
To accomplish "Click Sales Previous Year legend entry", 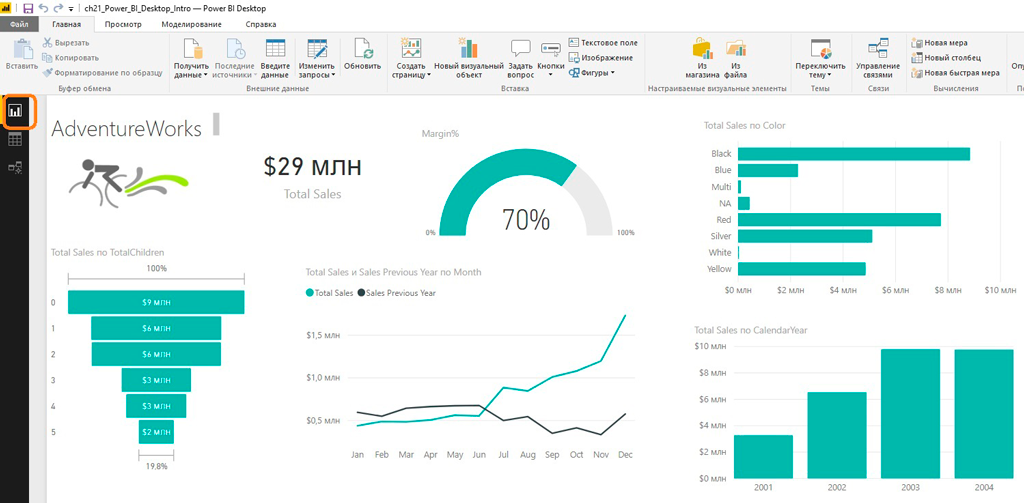I will [x=396, y=293].
